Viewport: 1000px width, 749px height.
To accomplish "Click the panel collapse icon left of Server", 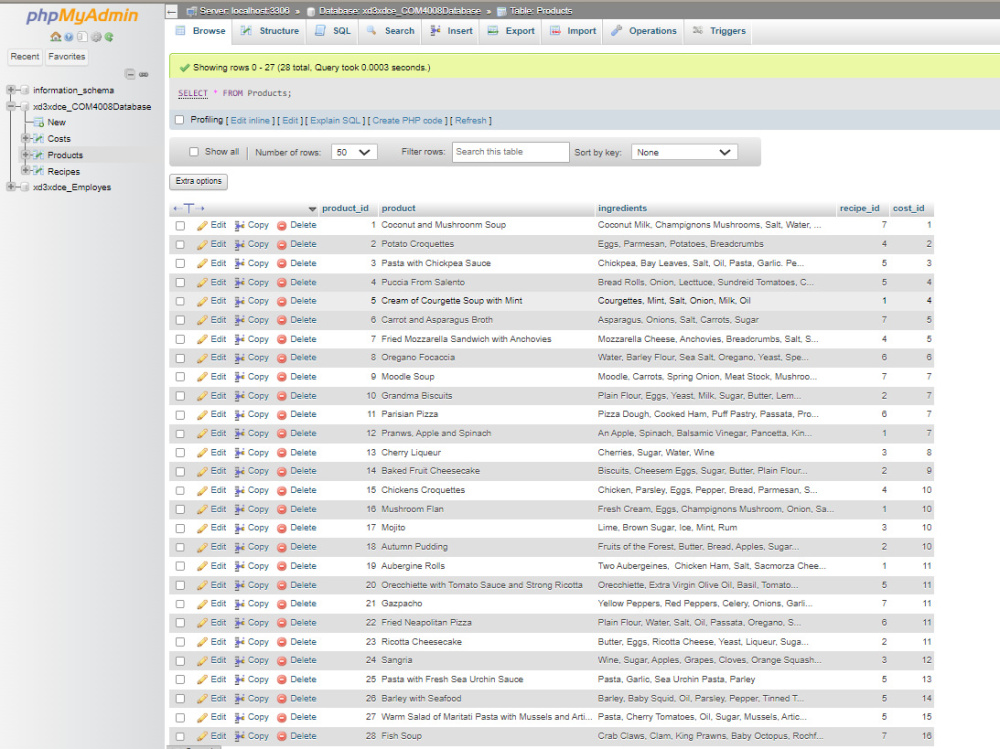I will [x=171, y=11].
